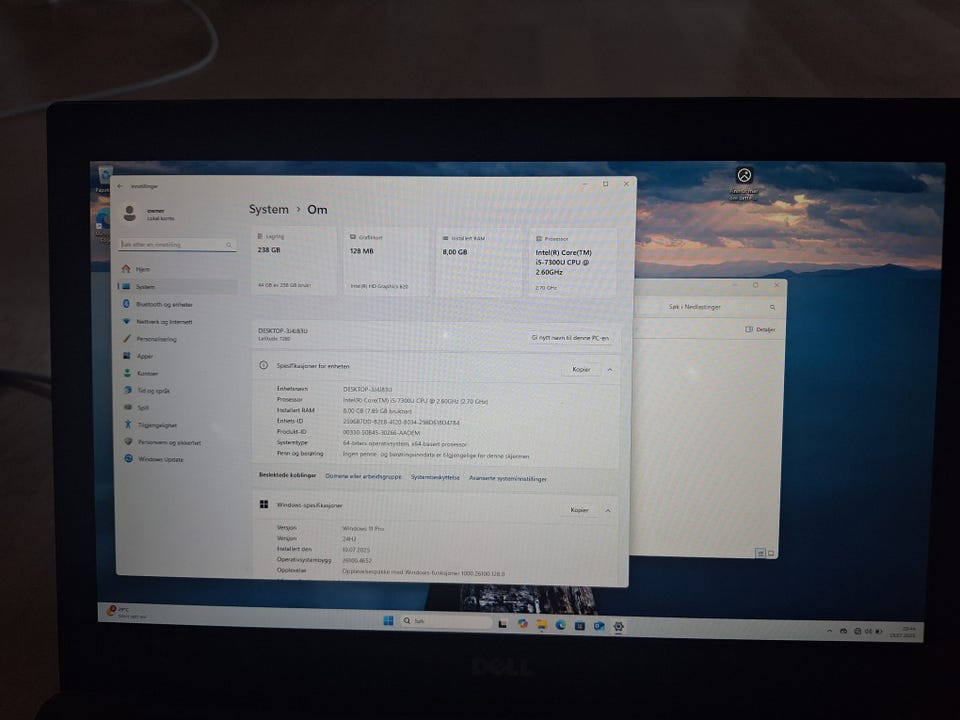Select the Produkt-ID value text
Image resolution: width=960 pixels, height=720 pixels.
(x=381, y=432)
